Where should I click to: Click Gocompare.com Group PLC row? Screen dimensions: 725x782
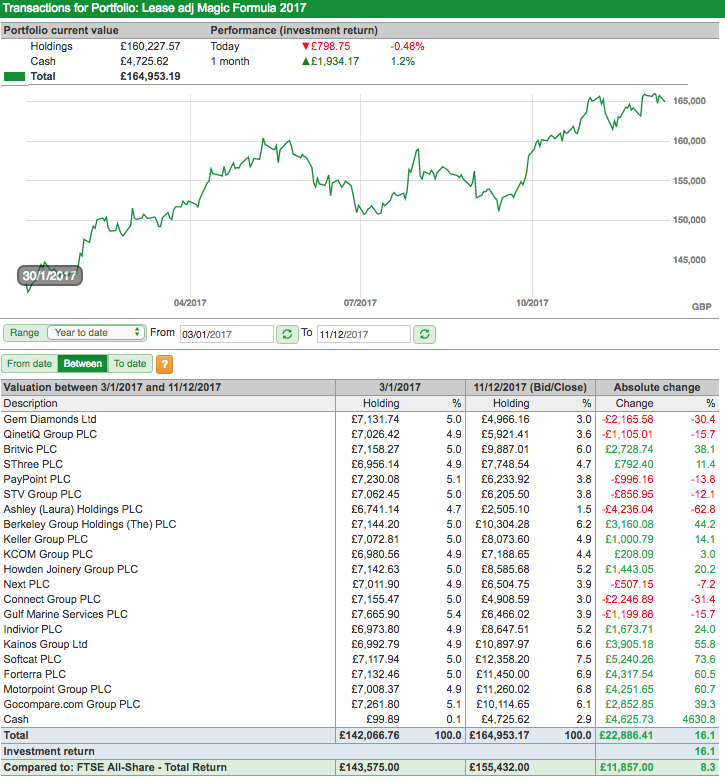tap(360, 704)
